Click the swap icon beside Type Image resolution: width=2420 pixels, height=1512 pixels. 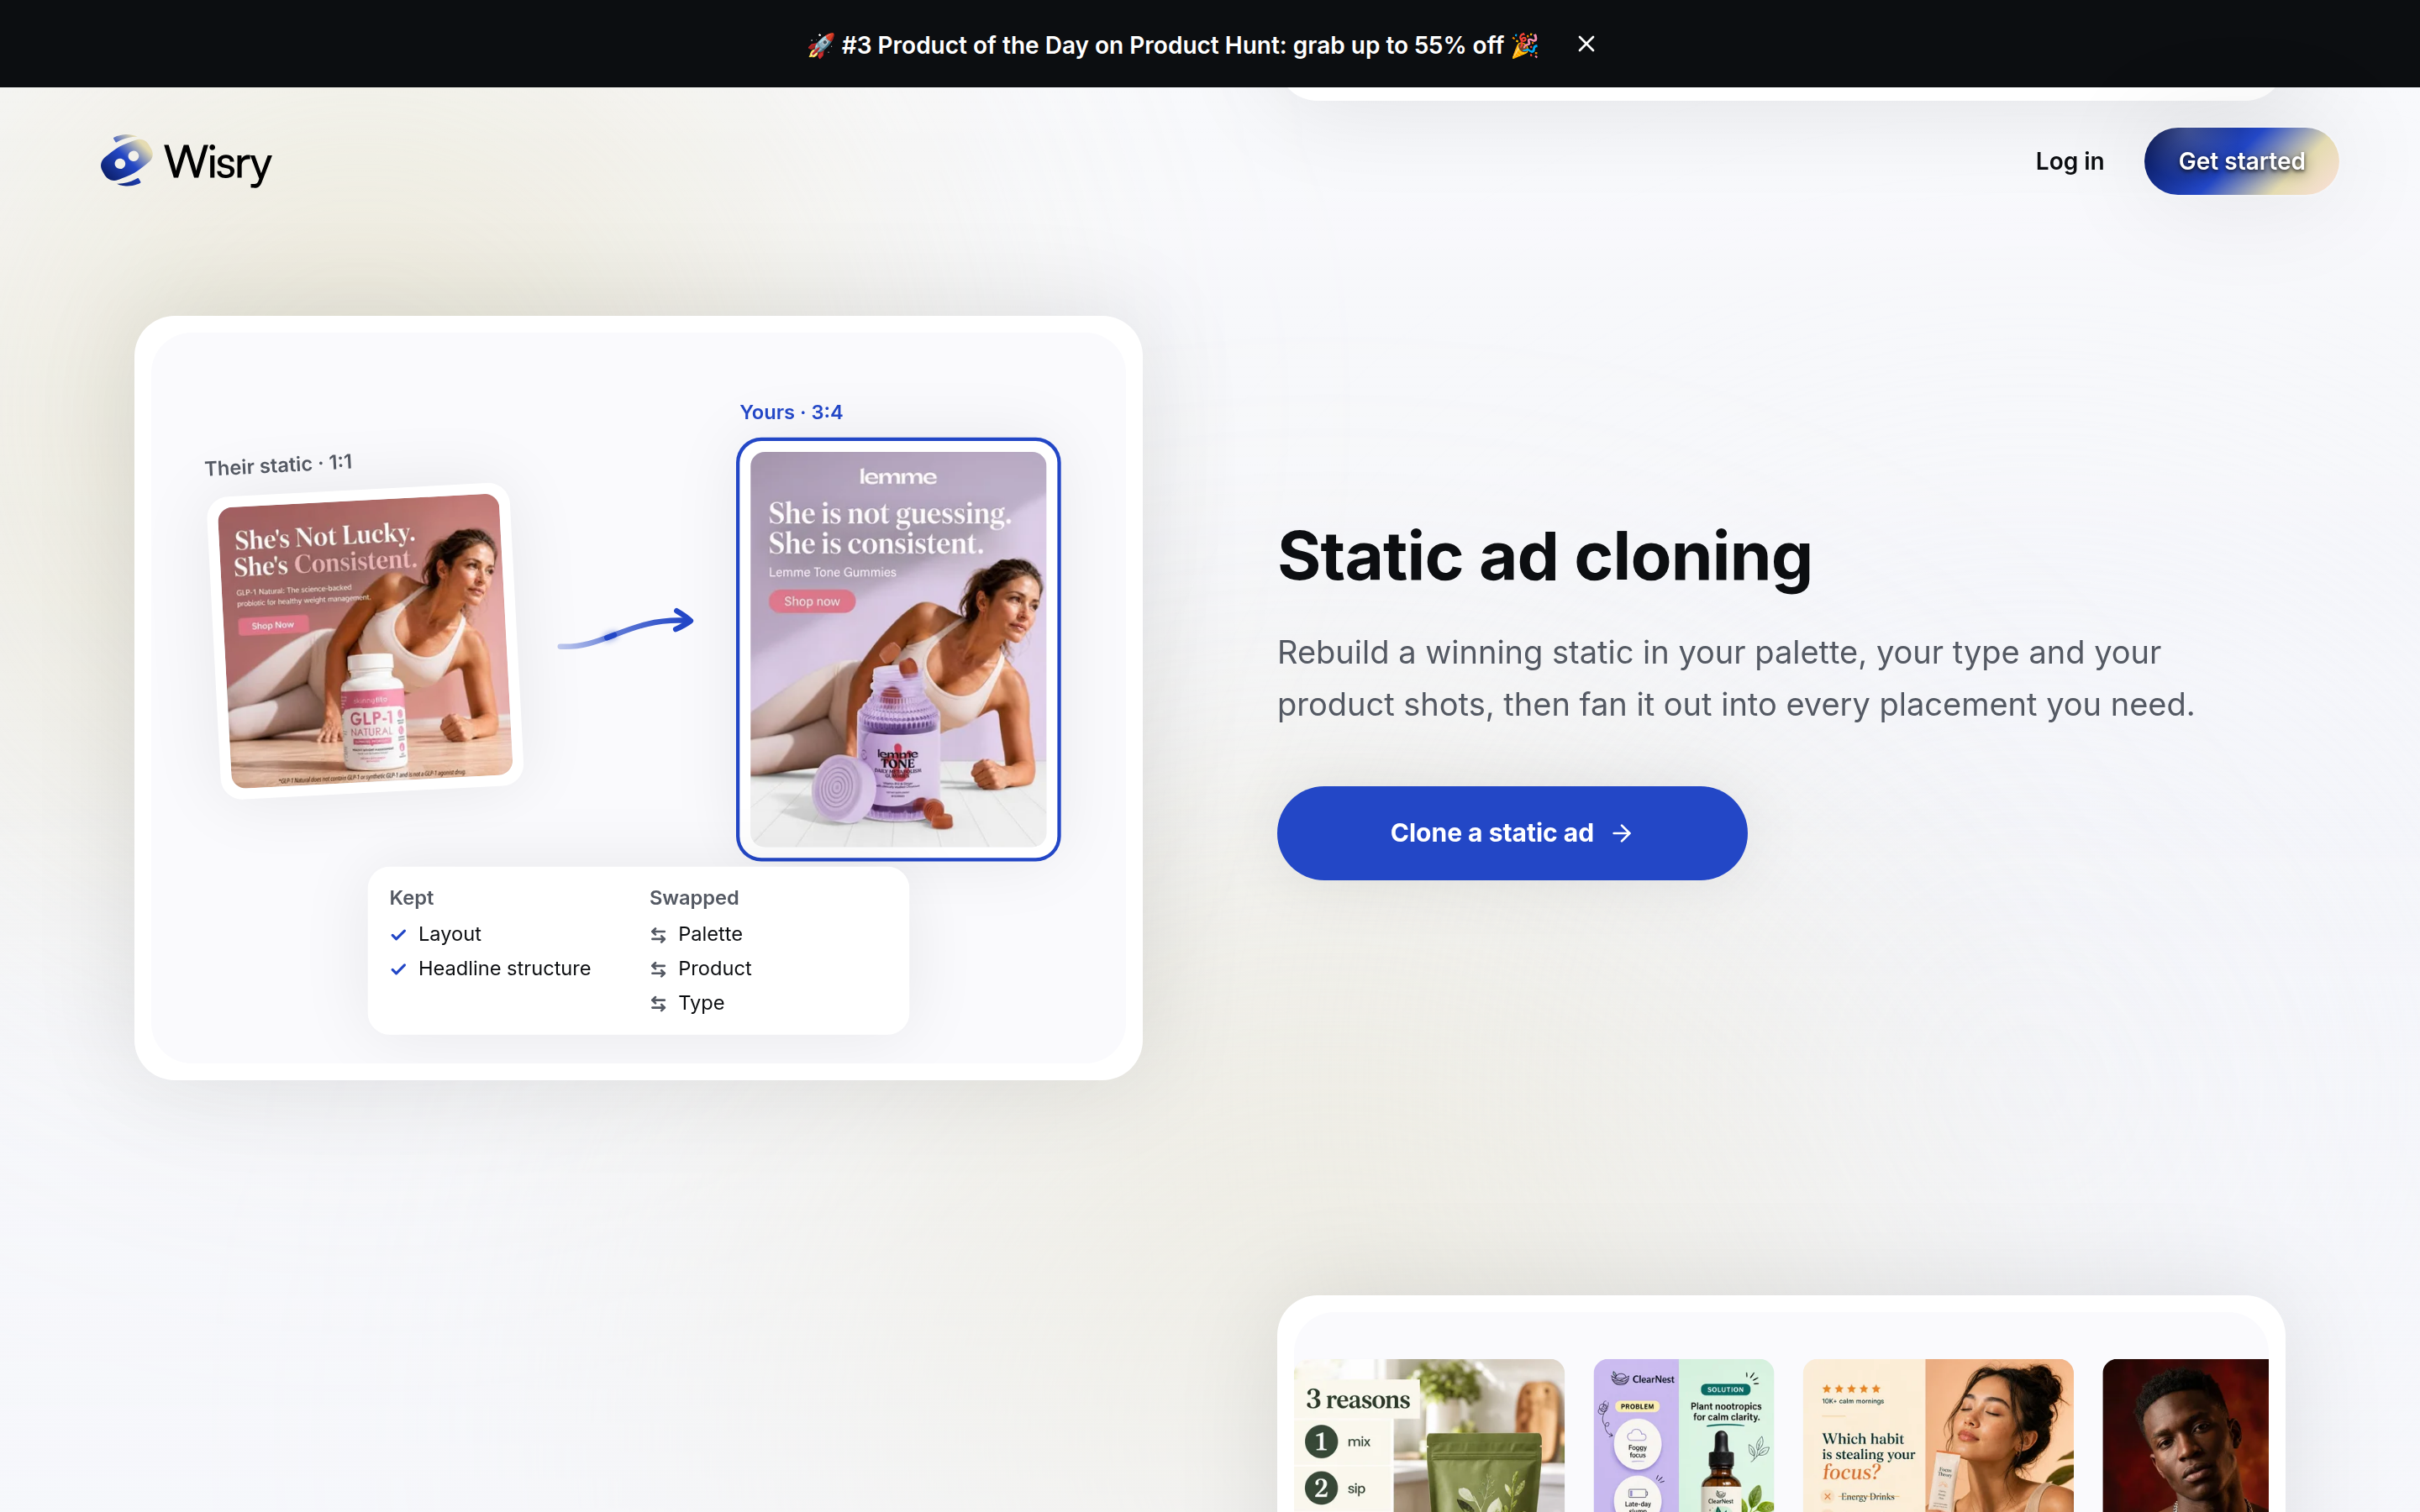658,1003
